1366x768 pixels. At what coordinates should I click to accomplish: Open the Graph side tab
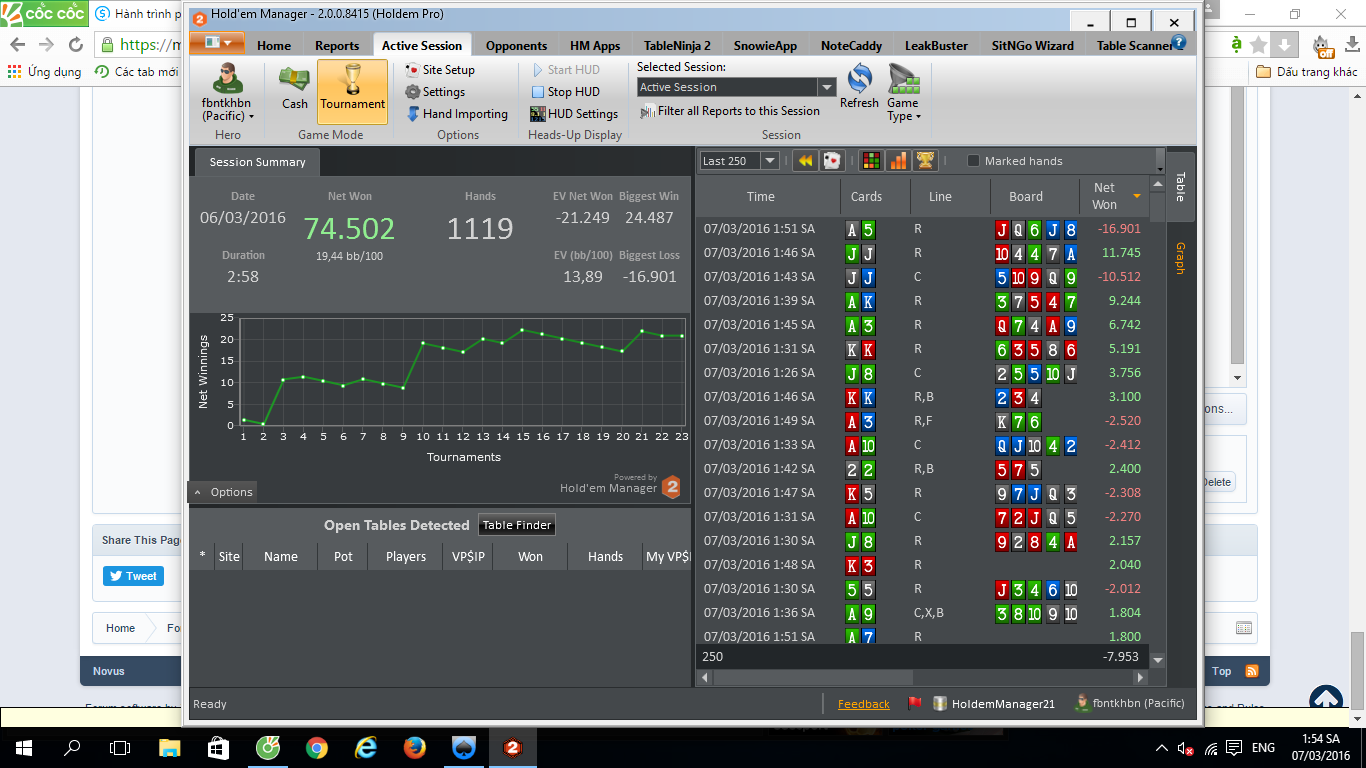[x=1180, y=258]
